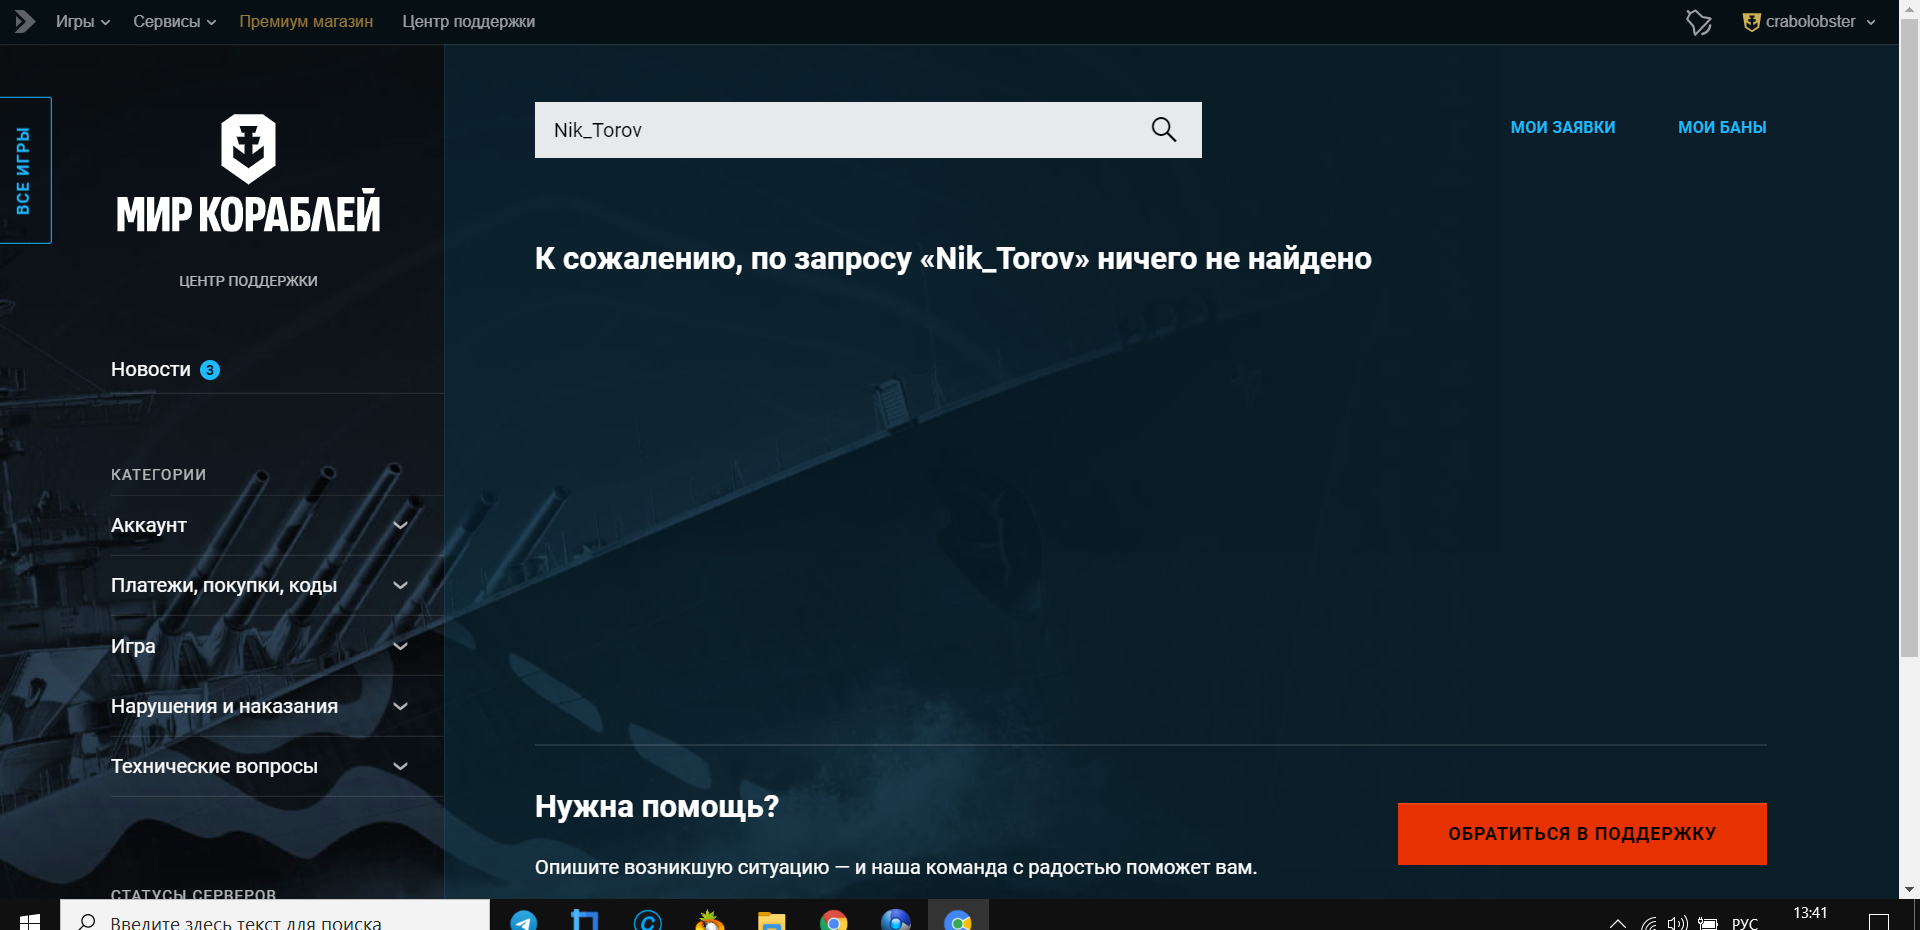Open the Сервисы menu in top bar
This screenshot has height=930, width=1920.
174,22
